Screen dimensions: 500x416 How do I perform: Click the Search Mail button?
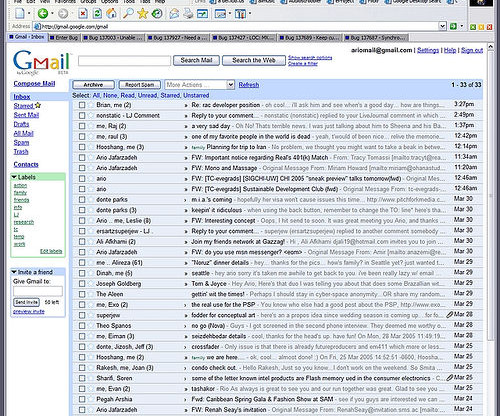click(196, 60)
